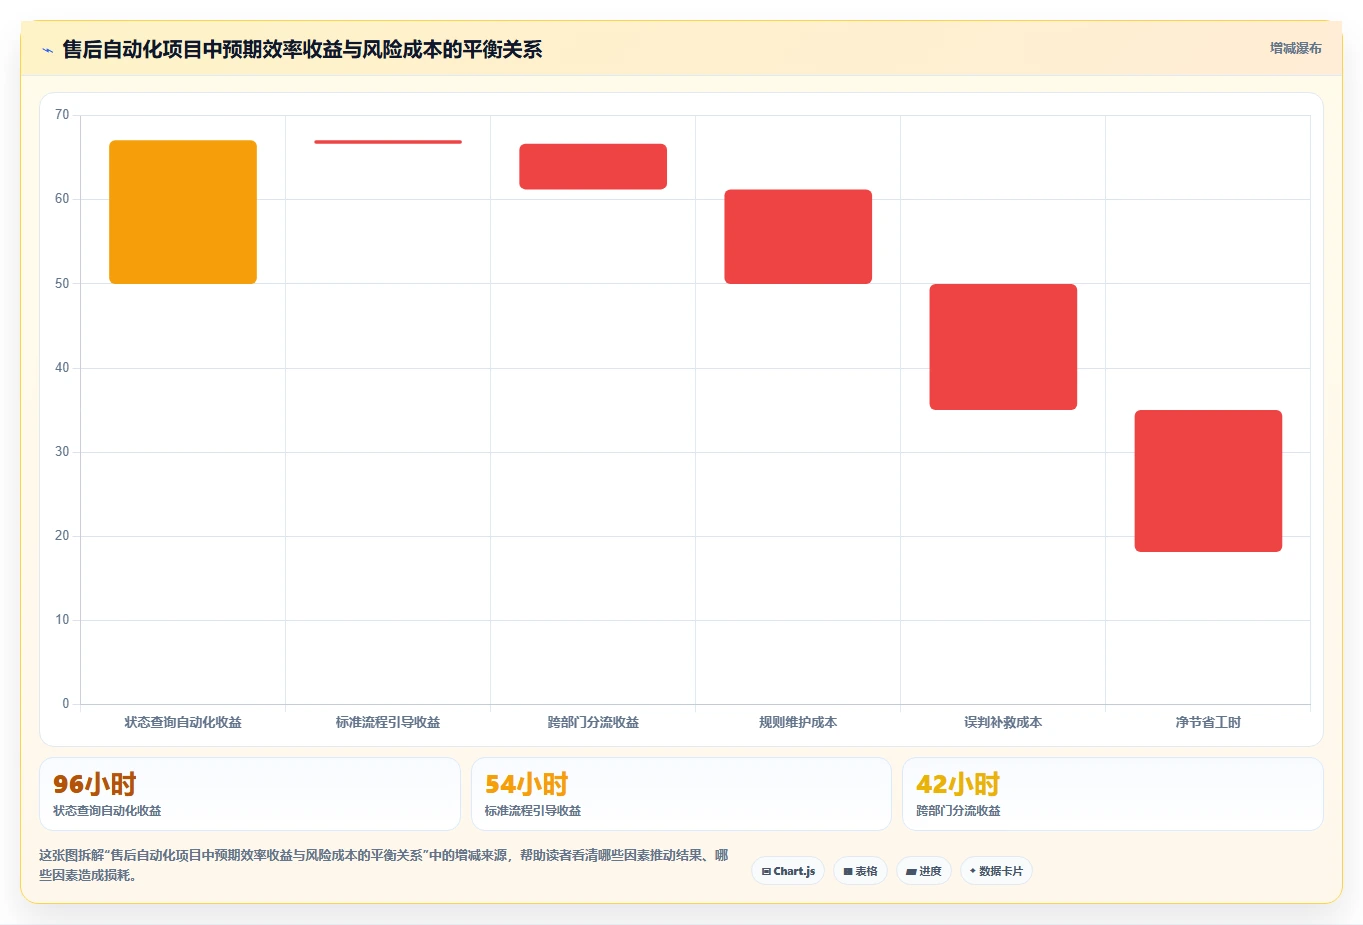1363x925 pixels.
Task: Open the 54小时 data card
Action: 681,794
